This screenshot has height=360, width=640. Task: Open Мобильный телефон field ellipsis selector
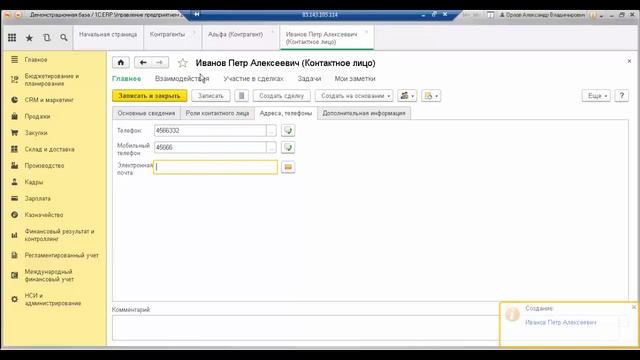[x=271, y=147]
